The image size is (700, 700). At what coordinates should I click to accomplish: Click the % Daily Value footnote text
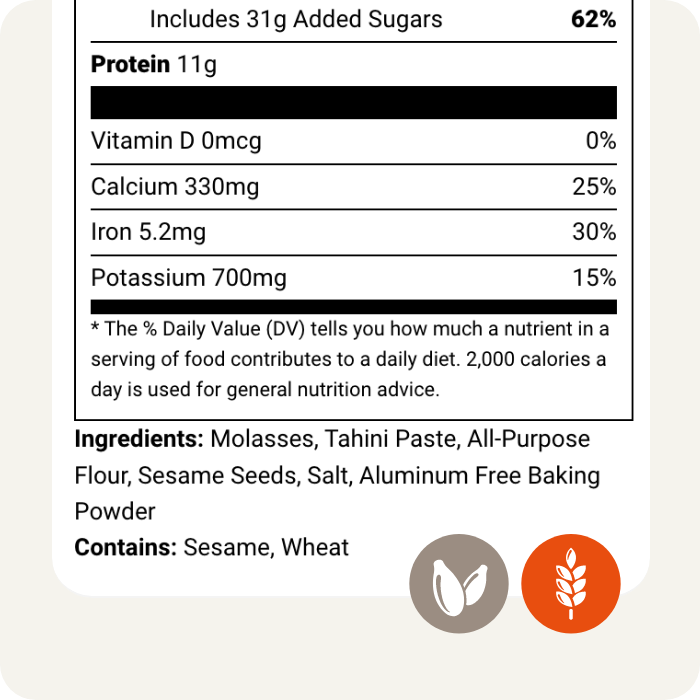(x=350, y=359)
